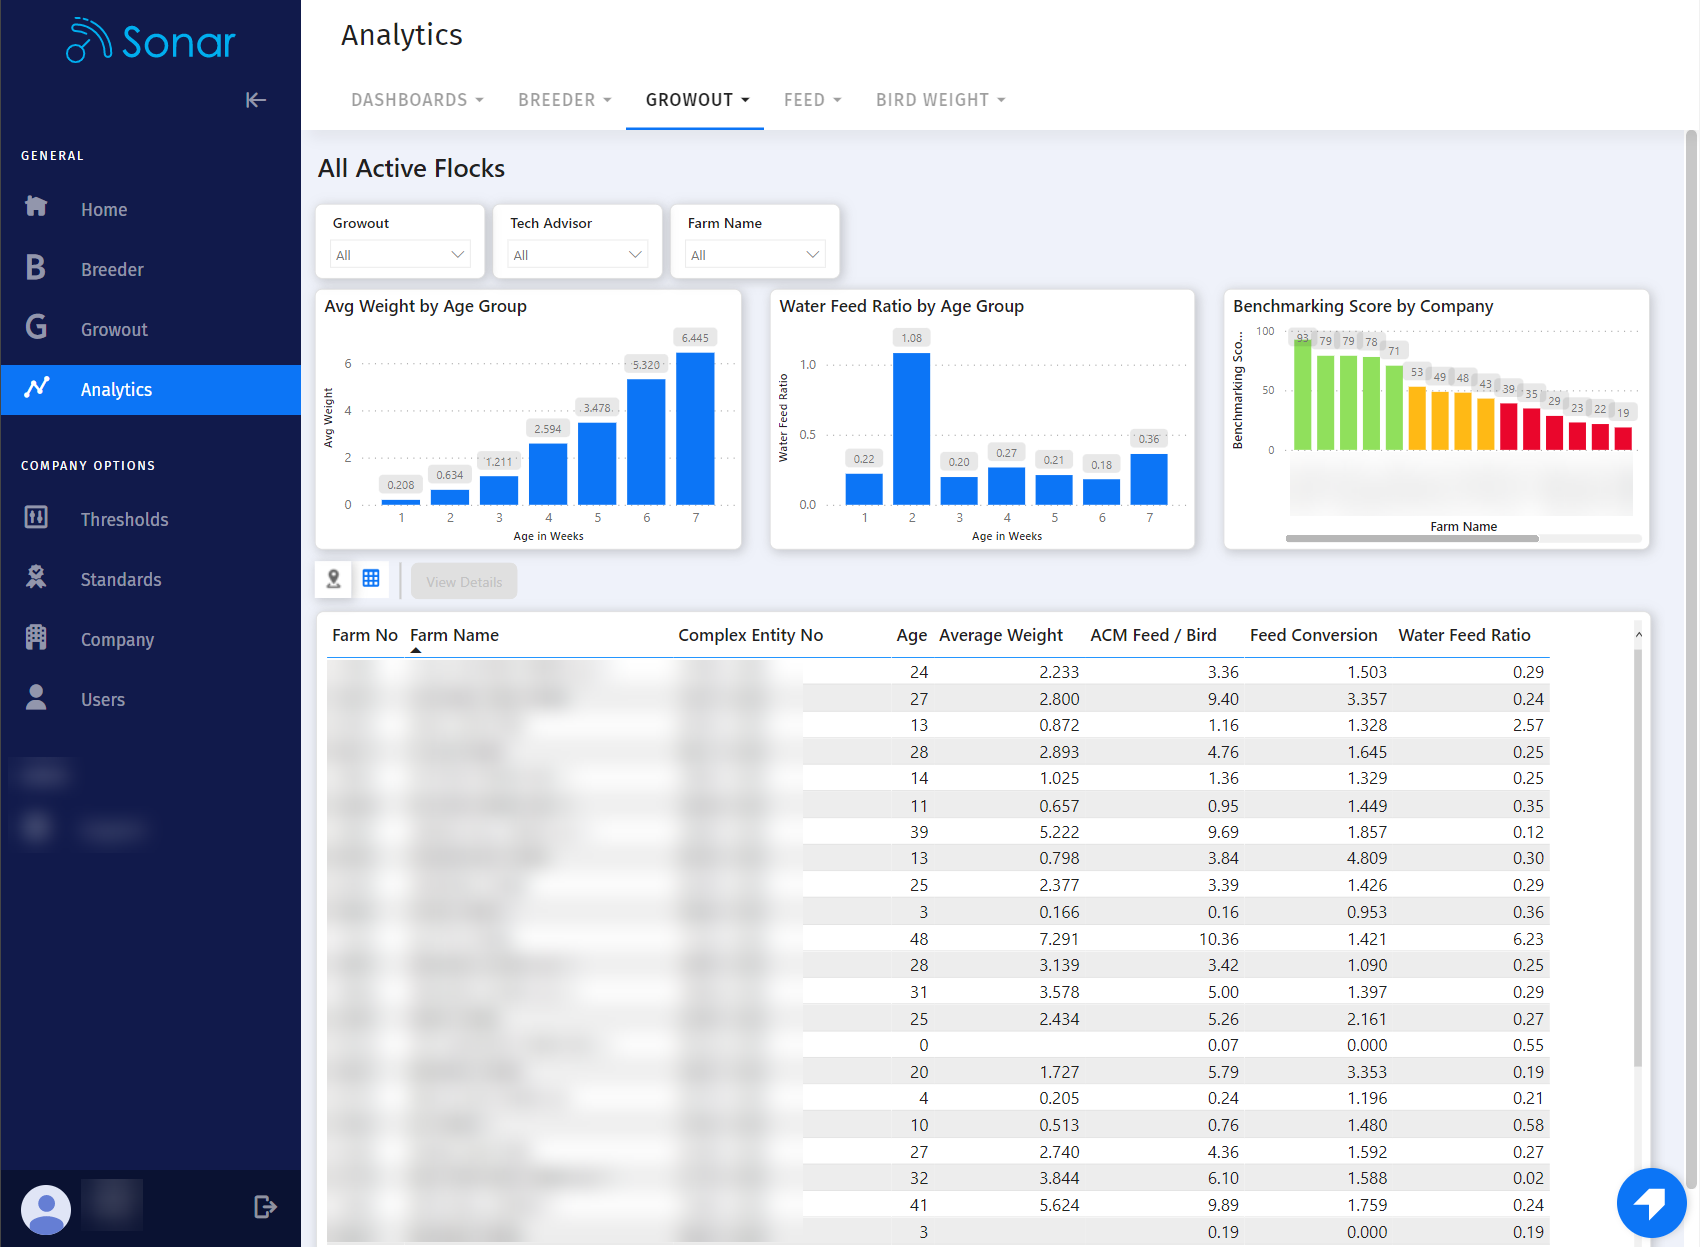1700x1247 pixels.
Task: Open the Growout section icon
Action: (x=36, y=327)
